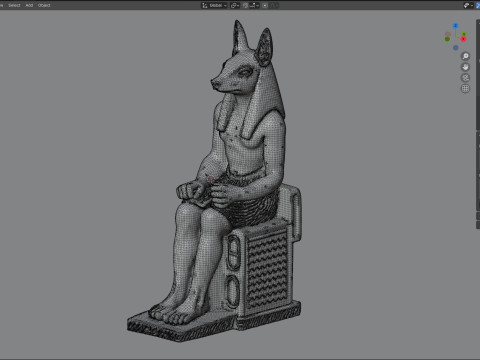This screenshot has width=480, height=360.
Task: Open the viewport gizmo options dropdown
Action: (468, 5)
